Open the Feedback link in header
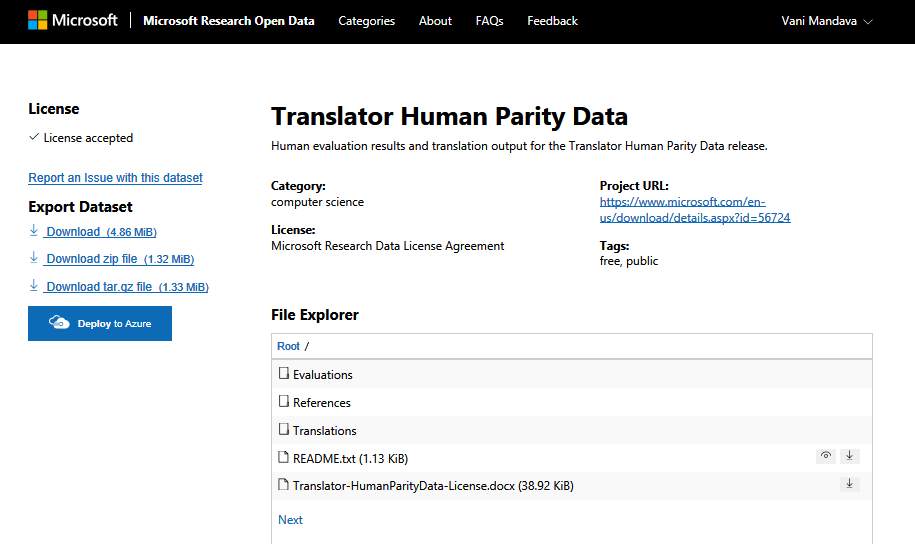 (x=552, y=21)
